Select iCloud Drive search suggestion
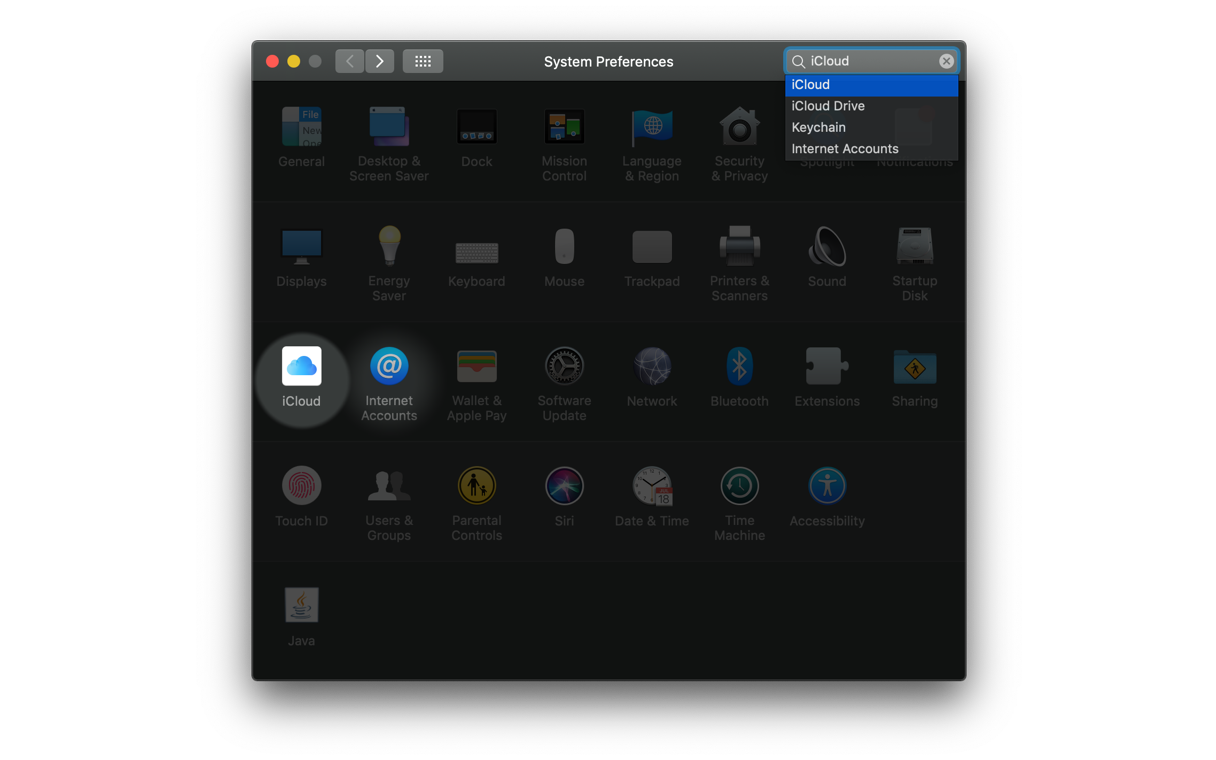This screenshot has height=760, width=1216. [871, 106]
